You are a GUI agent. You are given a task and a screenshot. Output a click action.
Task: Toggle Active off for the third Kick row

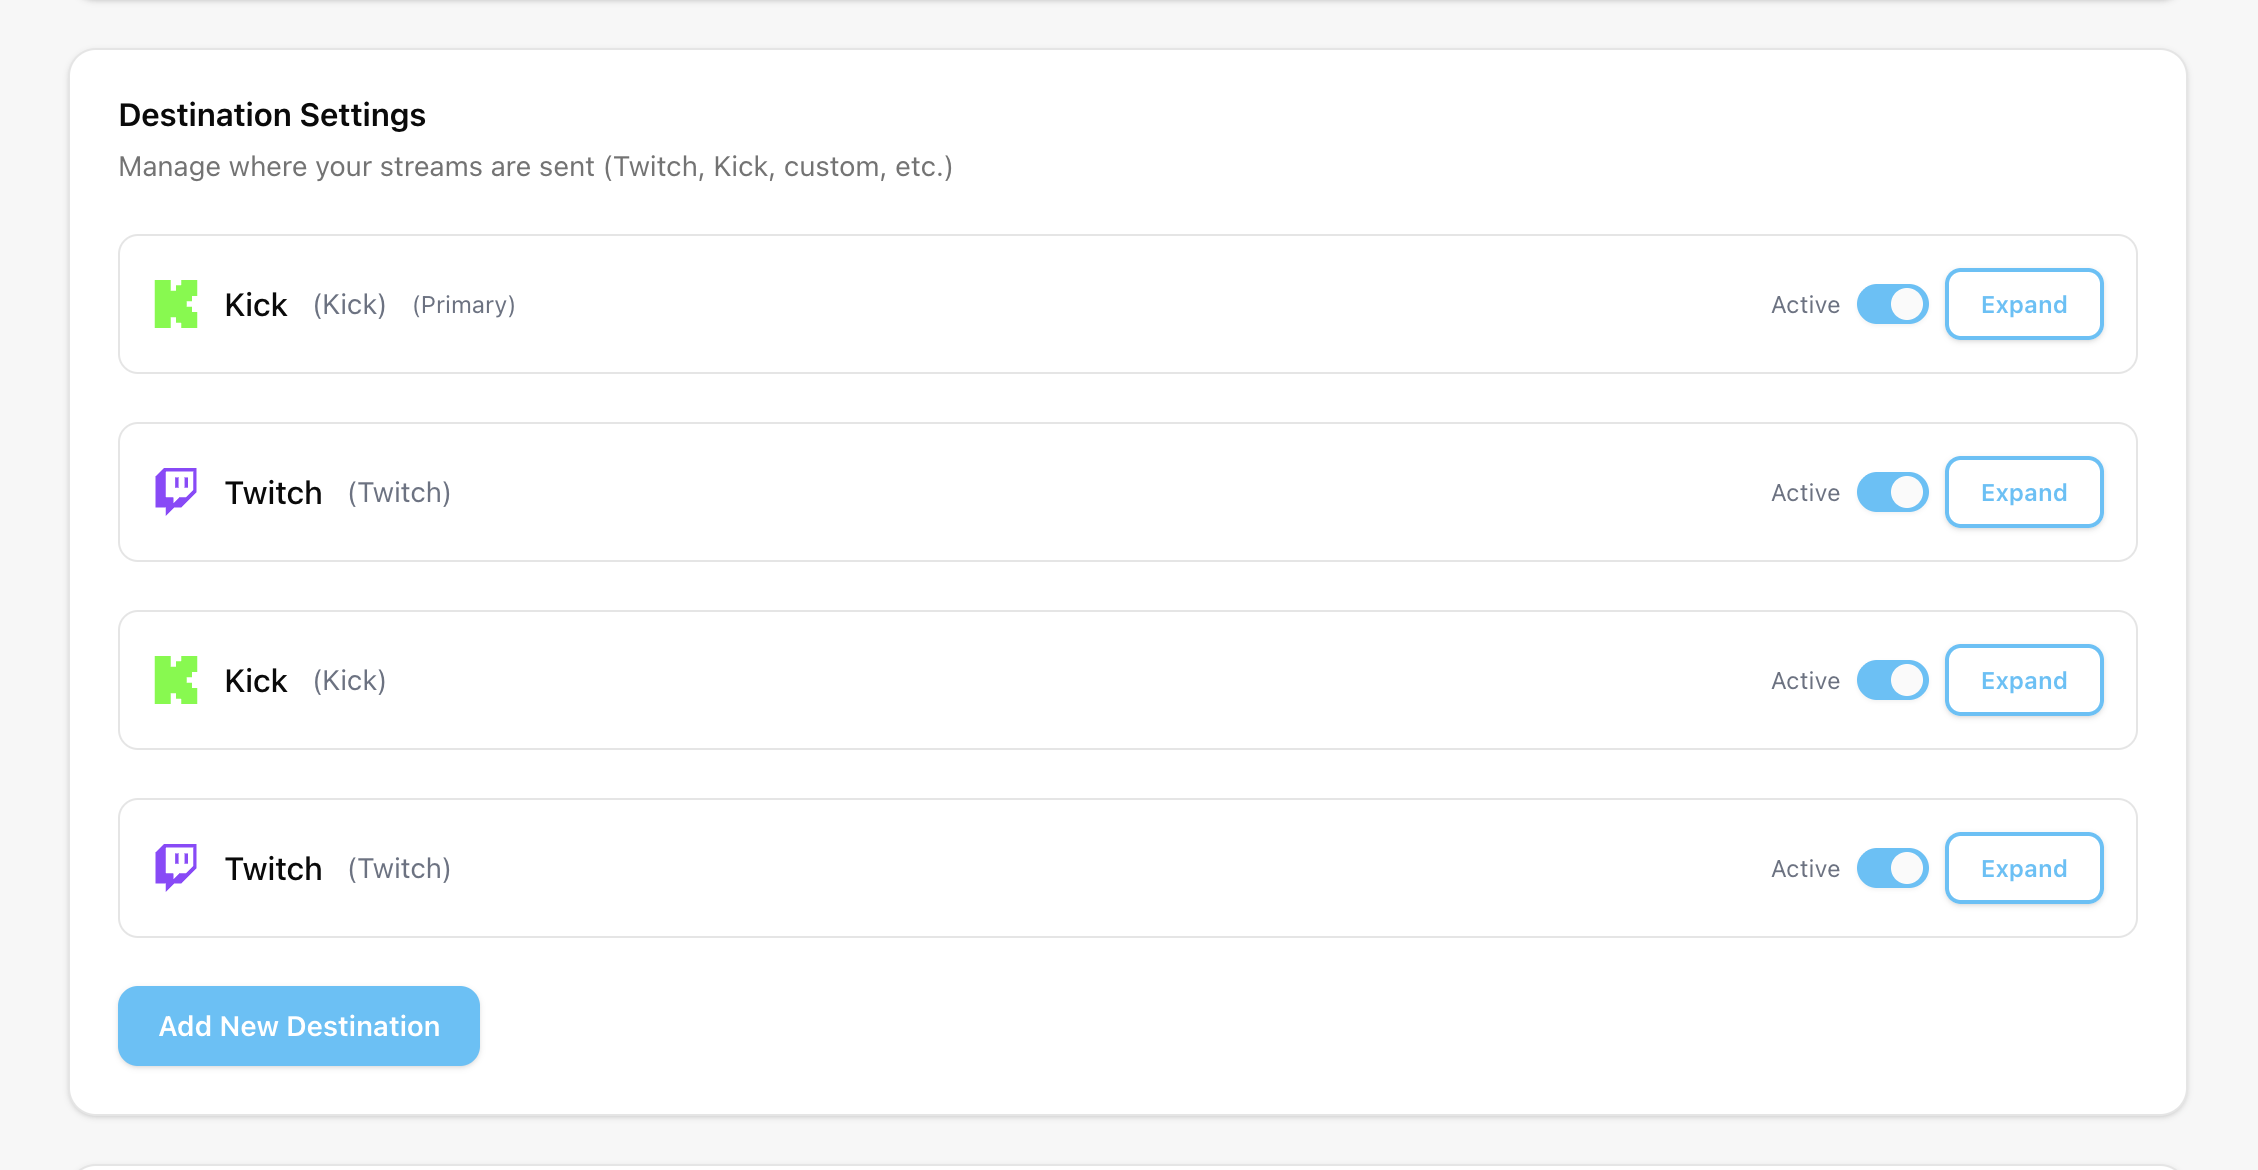point(1891,679)
